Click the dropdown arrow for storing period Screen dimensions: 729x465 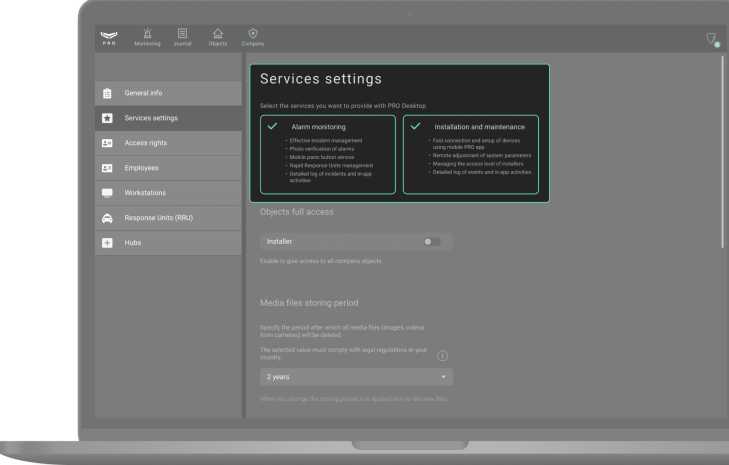click(x=443, y=377)
